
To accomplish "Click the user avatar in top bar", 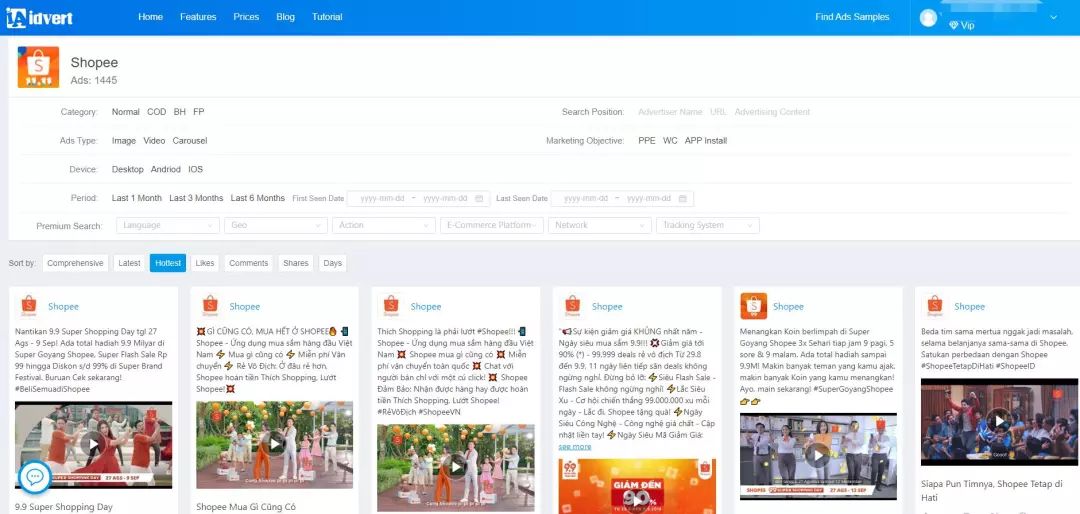I will pos(929,17).
